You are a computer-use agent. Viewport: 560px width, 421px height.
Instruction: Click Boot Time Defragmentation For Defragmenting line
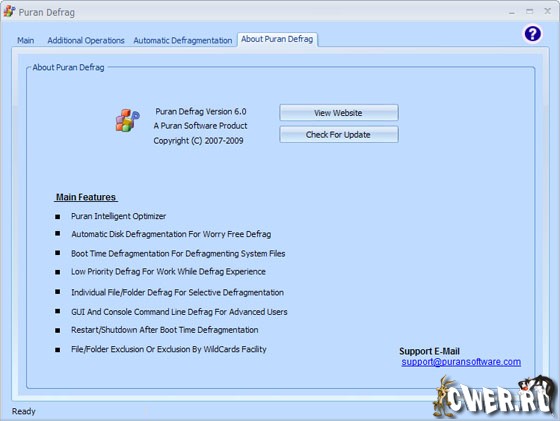click(178, 254)
